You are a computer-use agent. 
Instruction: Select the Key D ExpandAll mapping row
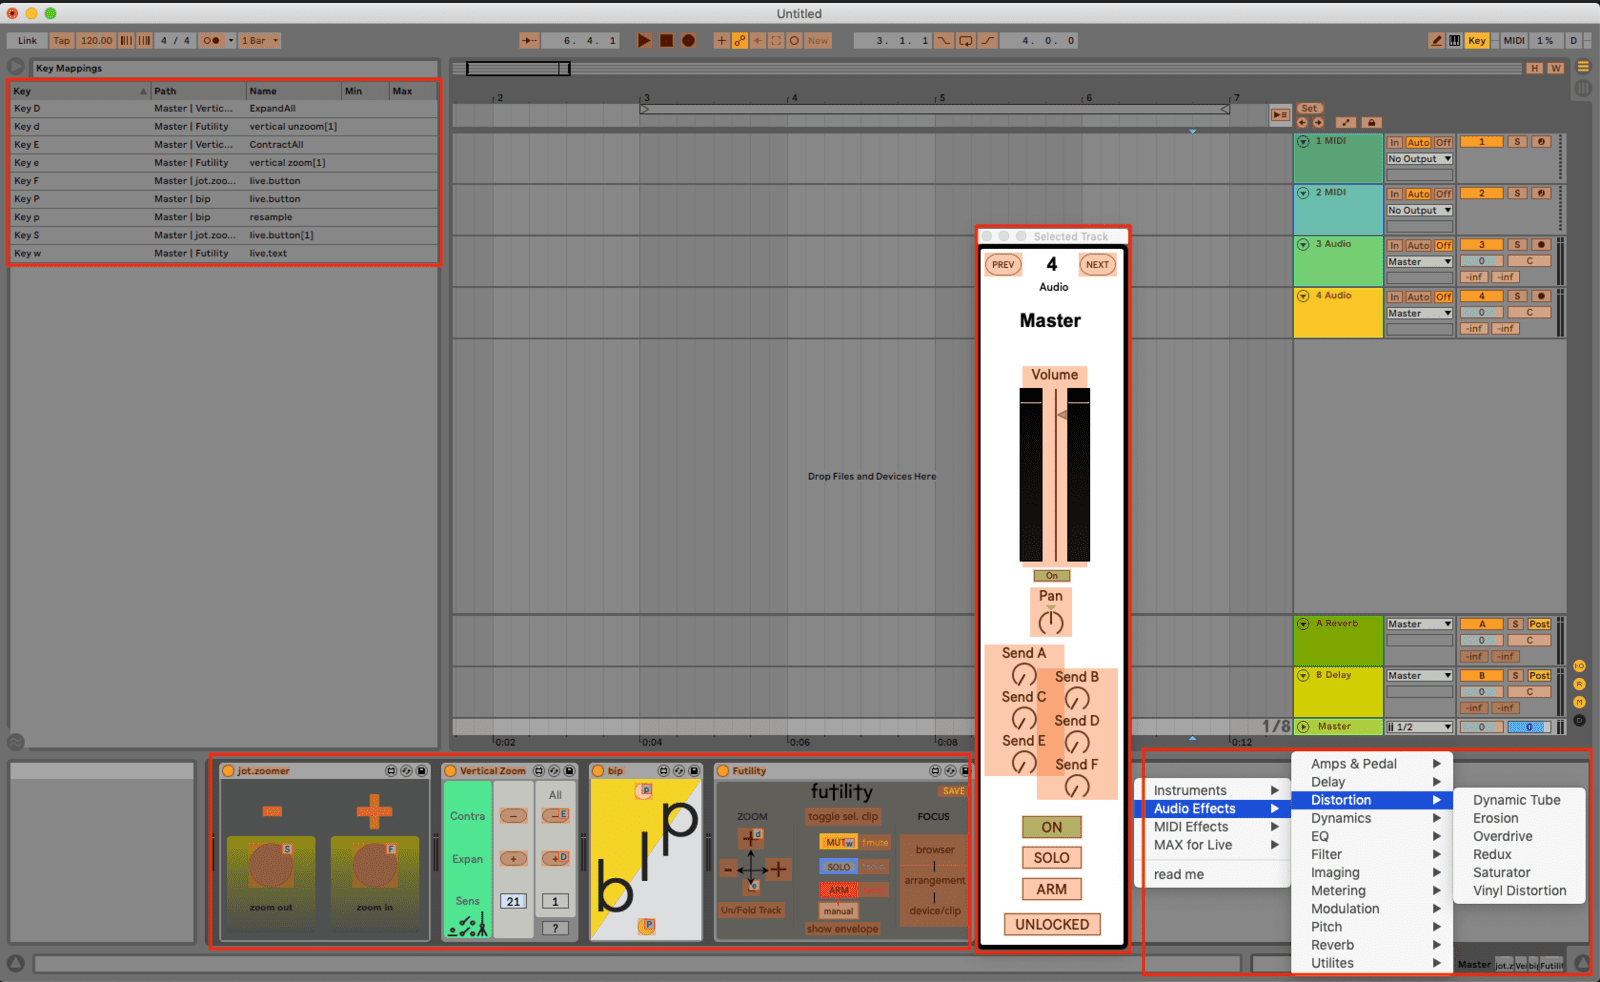[x=225, y=108]
